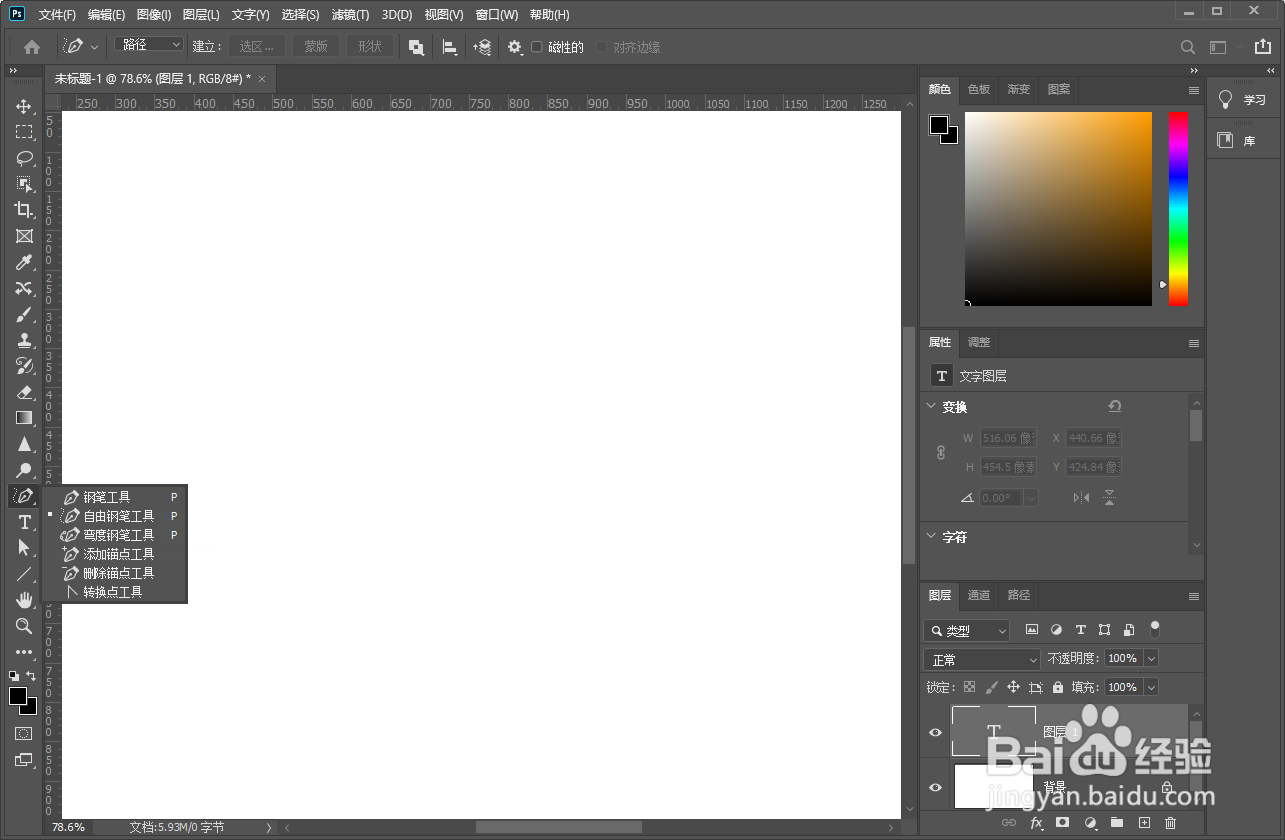
Task: Open pen settings gear icon
Action: click(514, 47)
